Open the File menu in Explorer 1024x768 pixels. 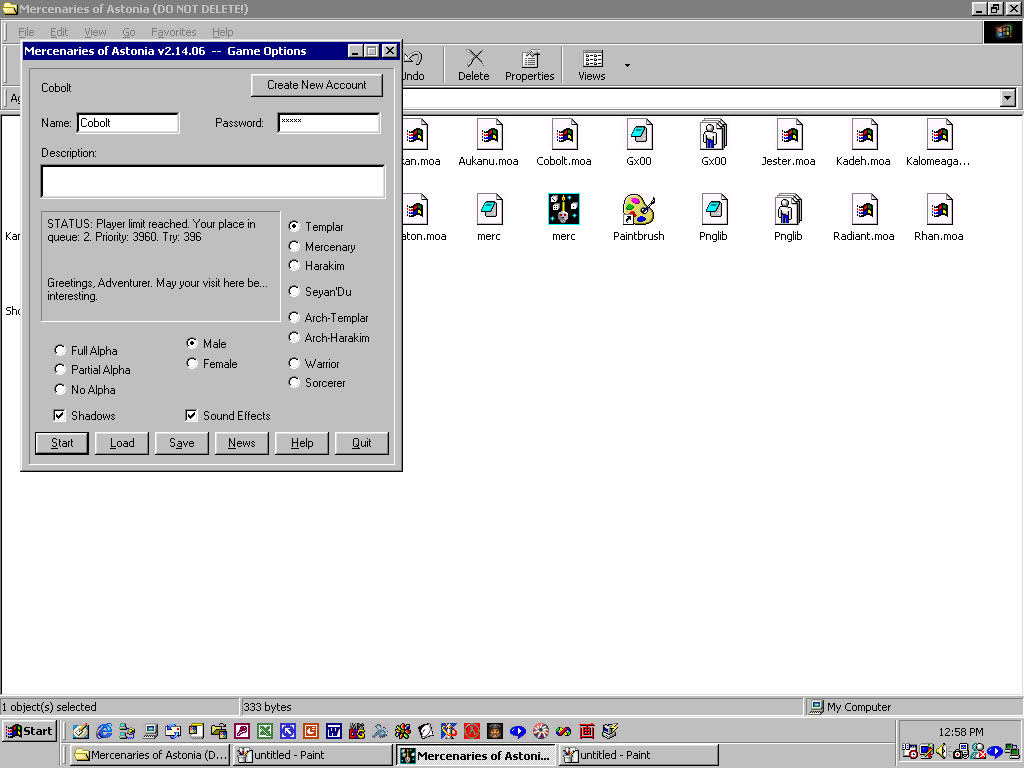(x=26, y=32)
